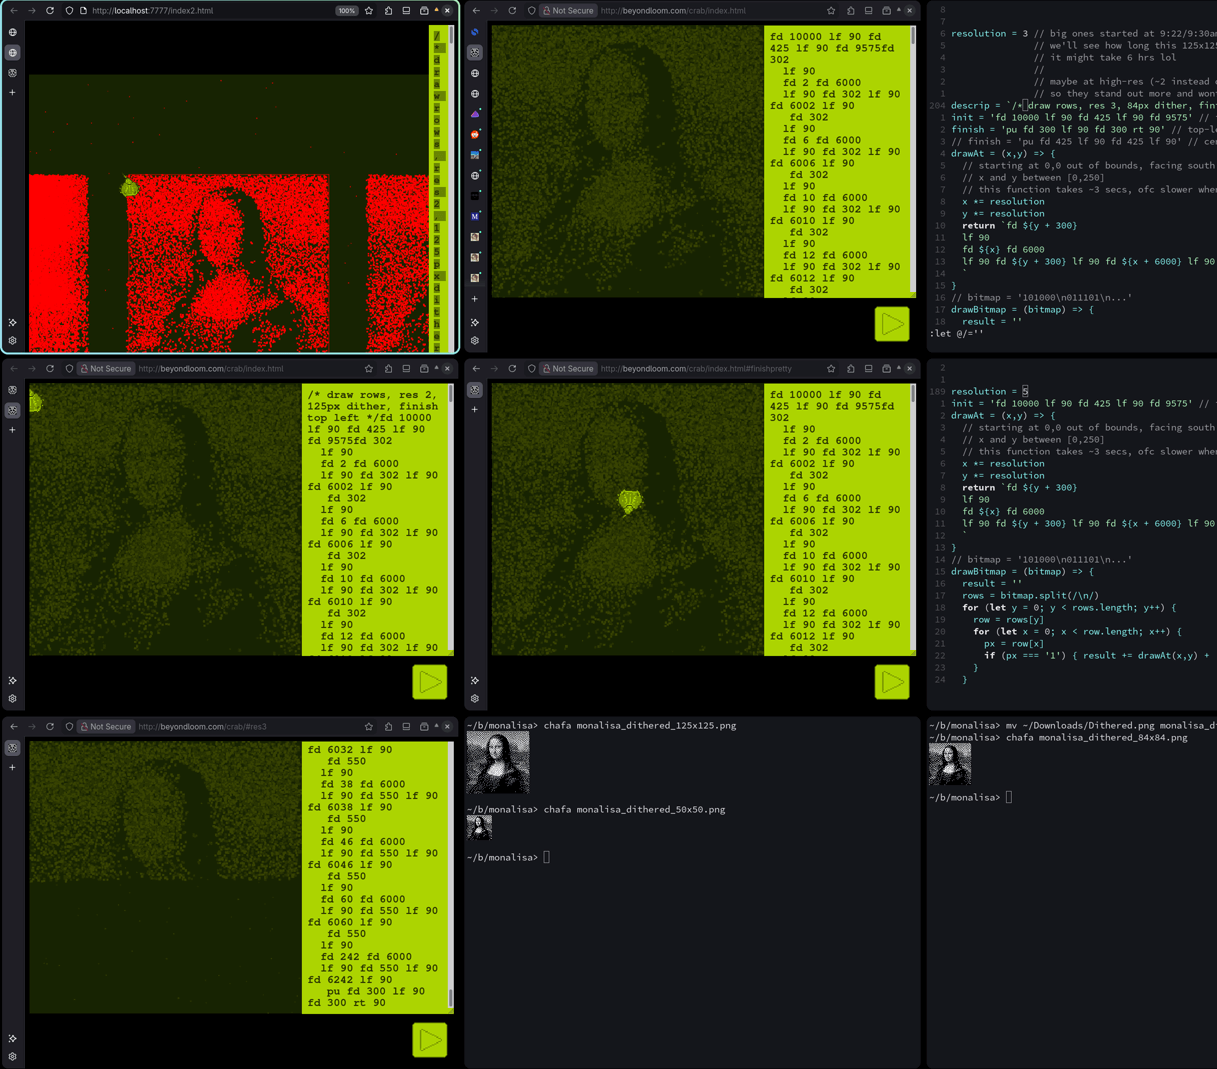
Task: Toggle the sidebar panel icon in localhost window
Action: 406,11
